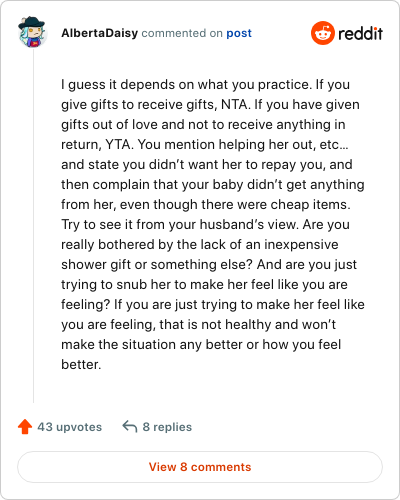Click the word "YTA" in the comment
Viewport: 400px width, 500px height.
tap(119, 145)
